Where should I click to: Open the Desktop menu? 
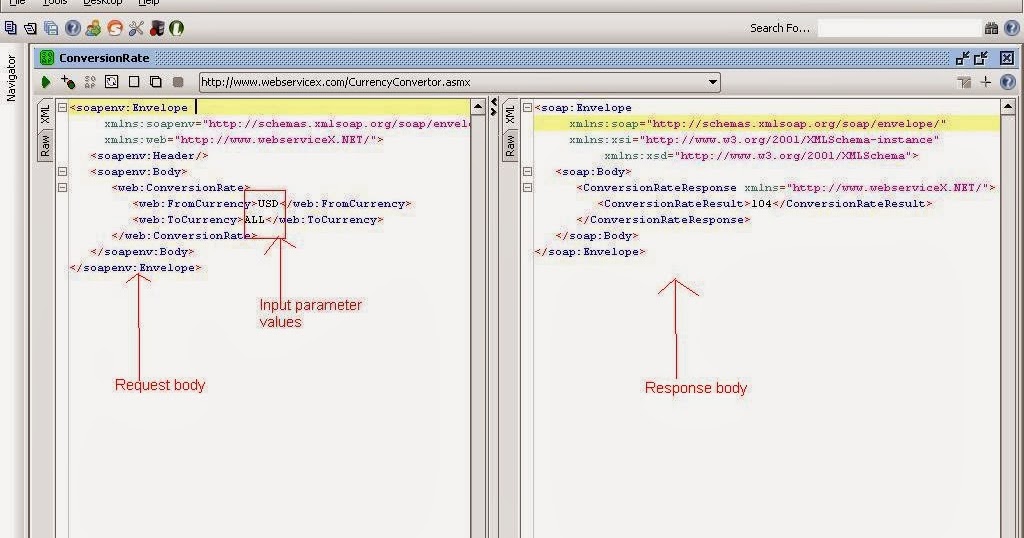click(103, 3)
